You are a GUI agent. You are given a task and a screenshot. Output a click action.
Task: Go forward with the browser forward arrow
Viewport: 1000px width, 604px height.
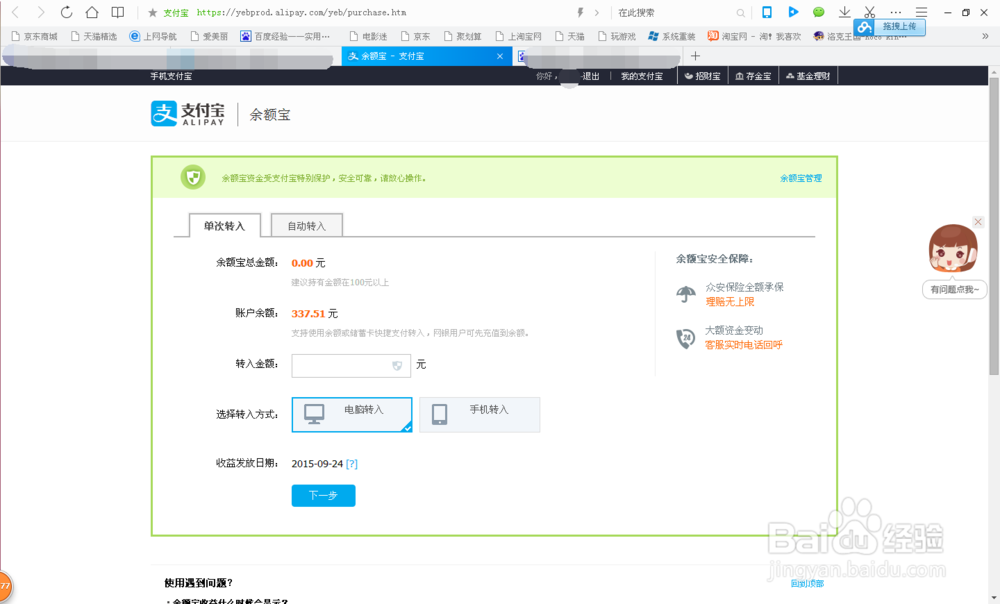(41, 12)
